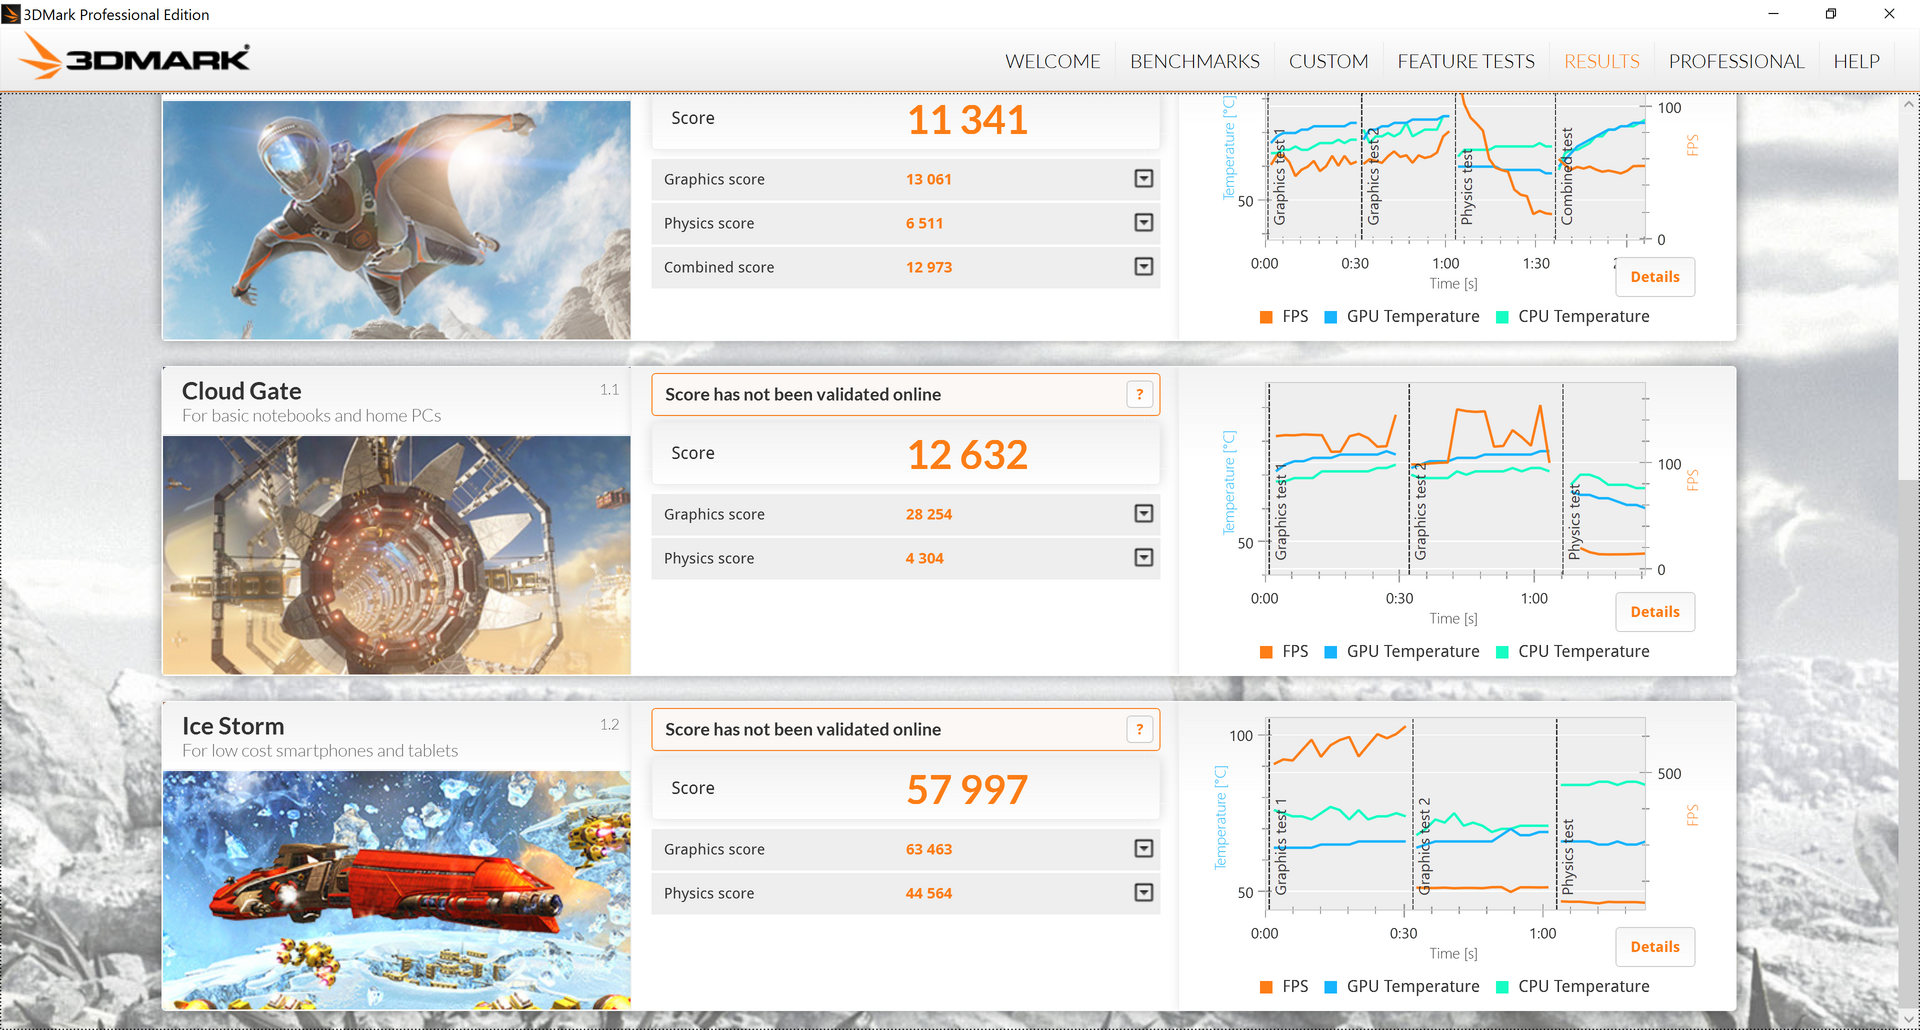Click the FPS legend swatch in the Cloud Gate chart
Screen dimensions: 1920x1030
[1266, 652]
